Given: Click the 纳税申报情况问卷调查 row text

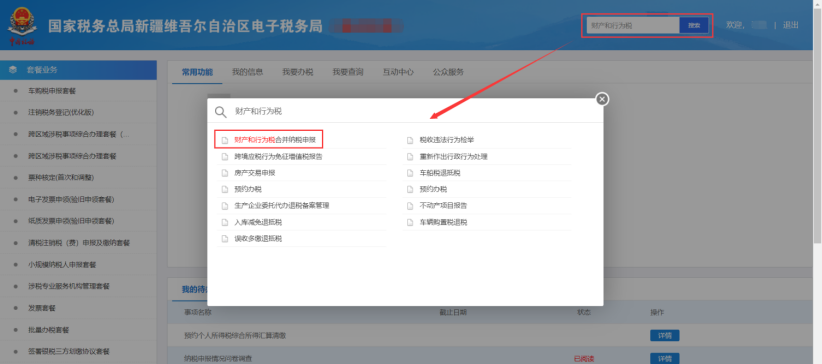Looking at the screenshot, I should (219, 359).
